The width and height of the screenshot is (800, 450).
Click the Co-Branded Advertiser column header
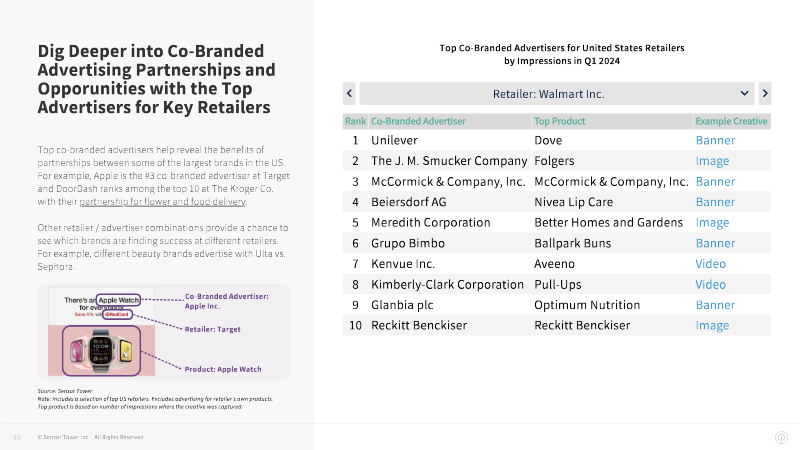point(418,121)
